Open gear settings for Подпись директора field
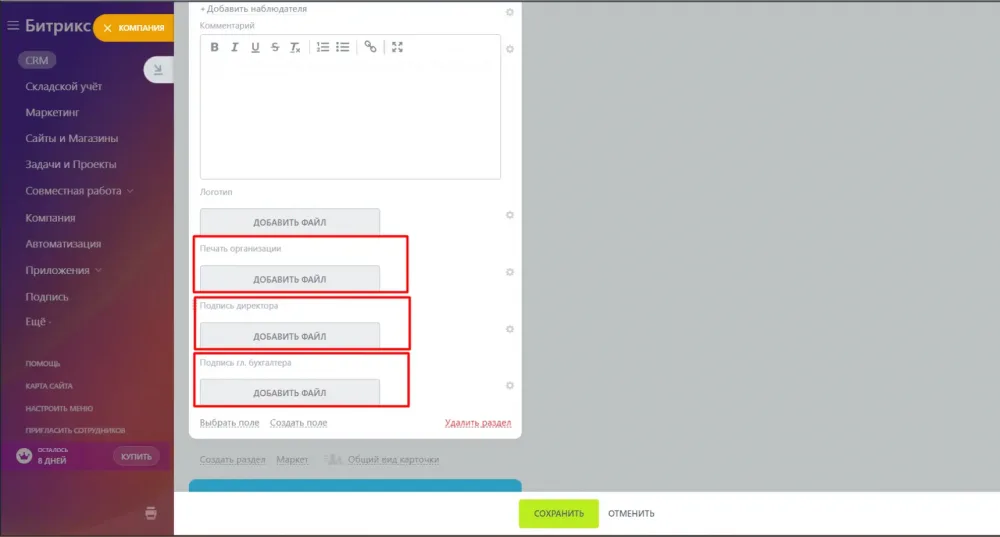1000x537 pixels. click(510, 329)
